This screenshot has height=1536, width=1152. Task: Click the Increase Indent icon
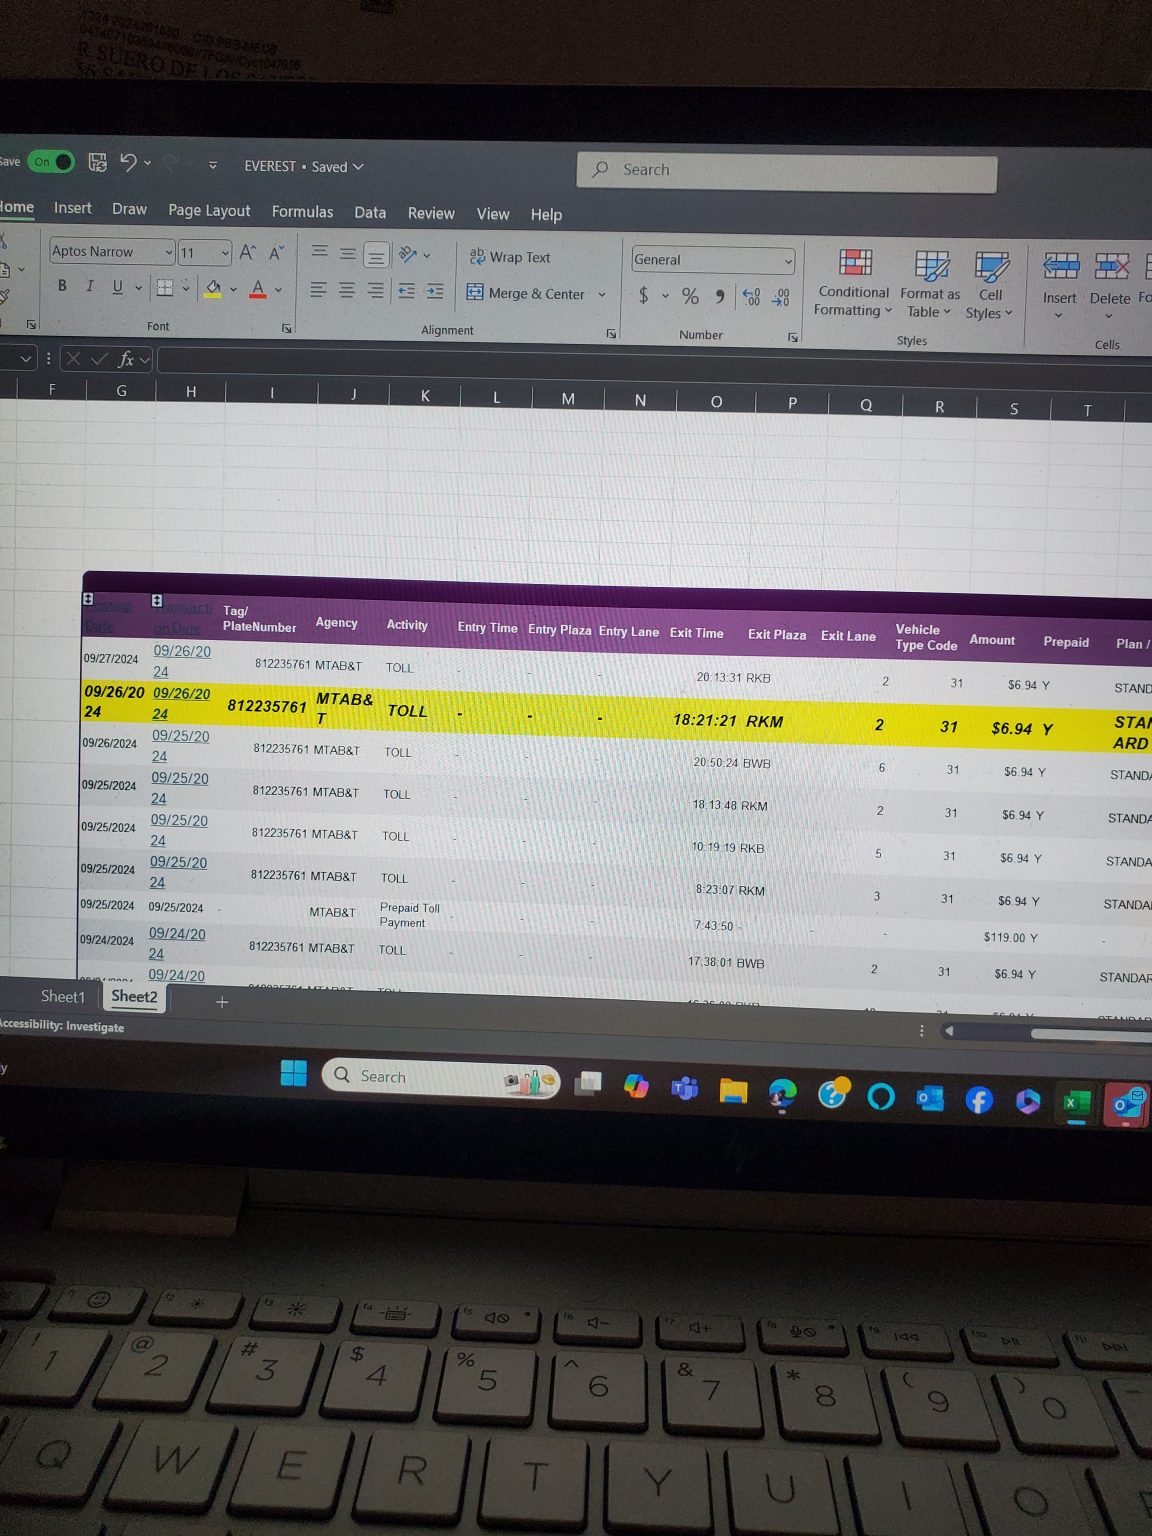click(x=435, y=291)
